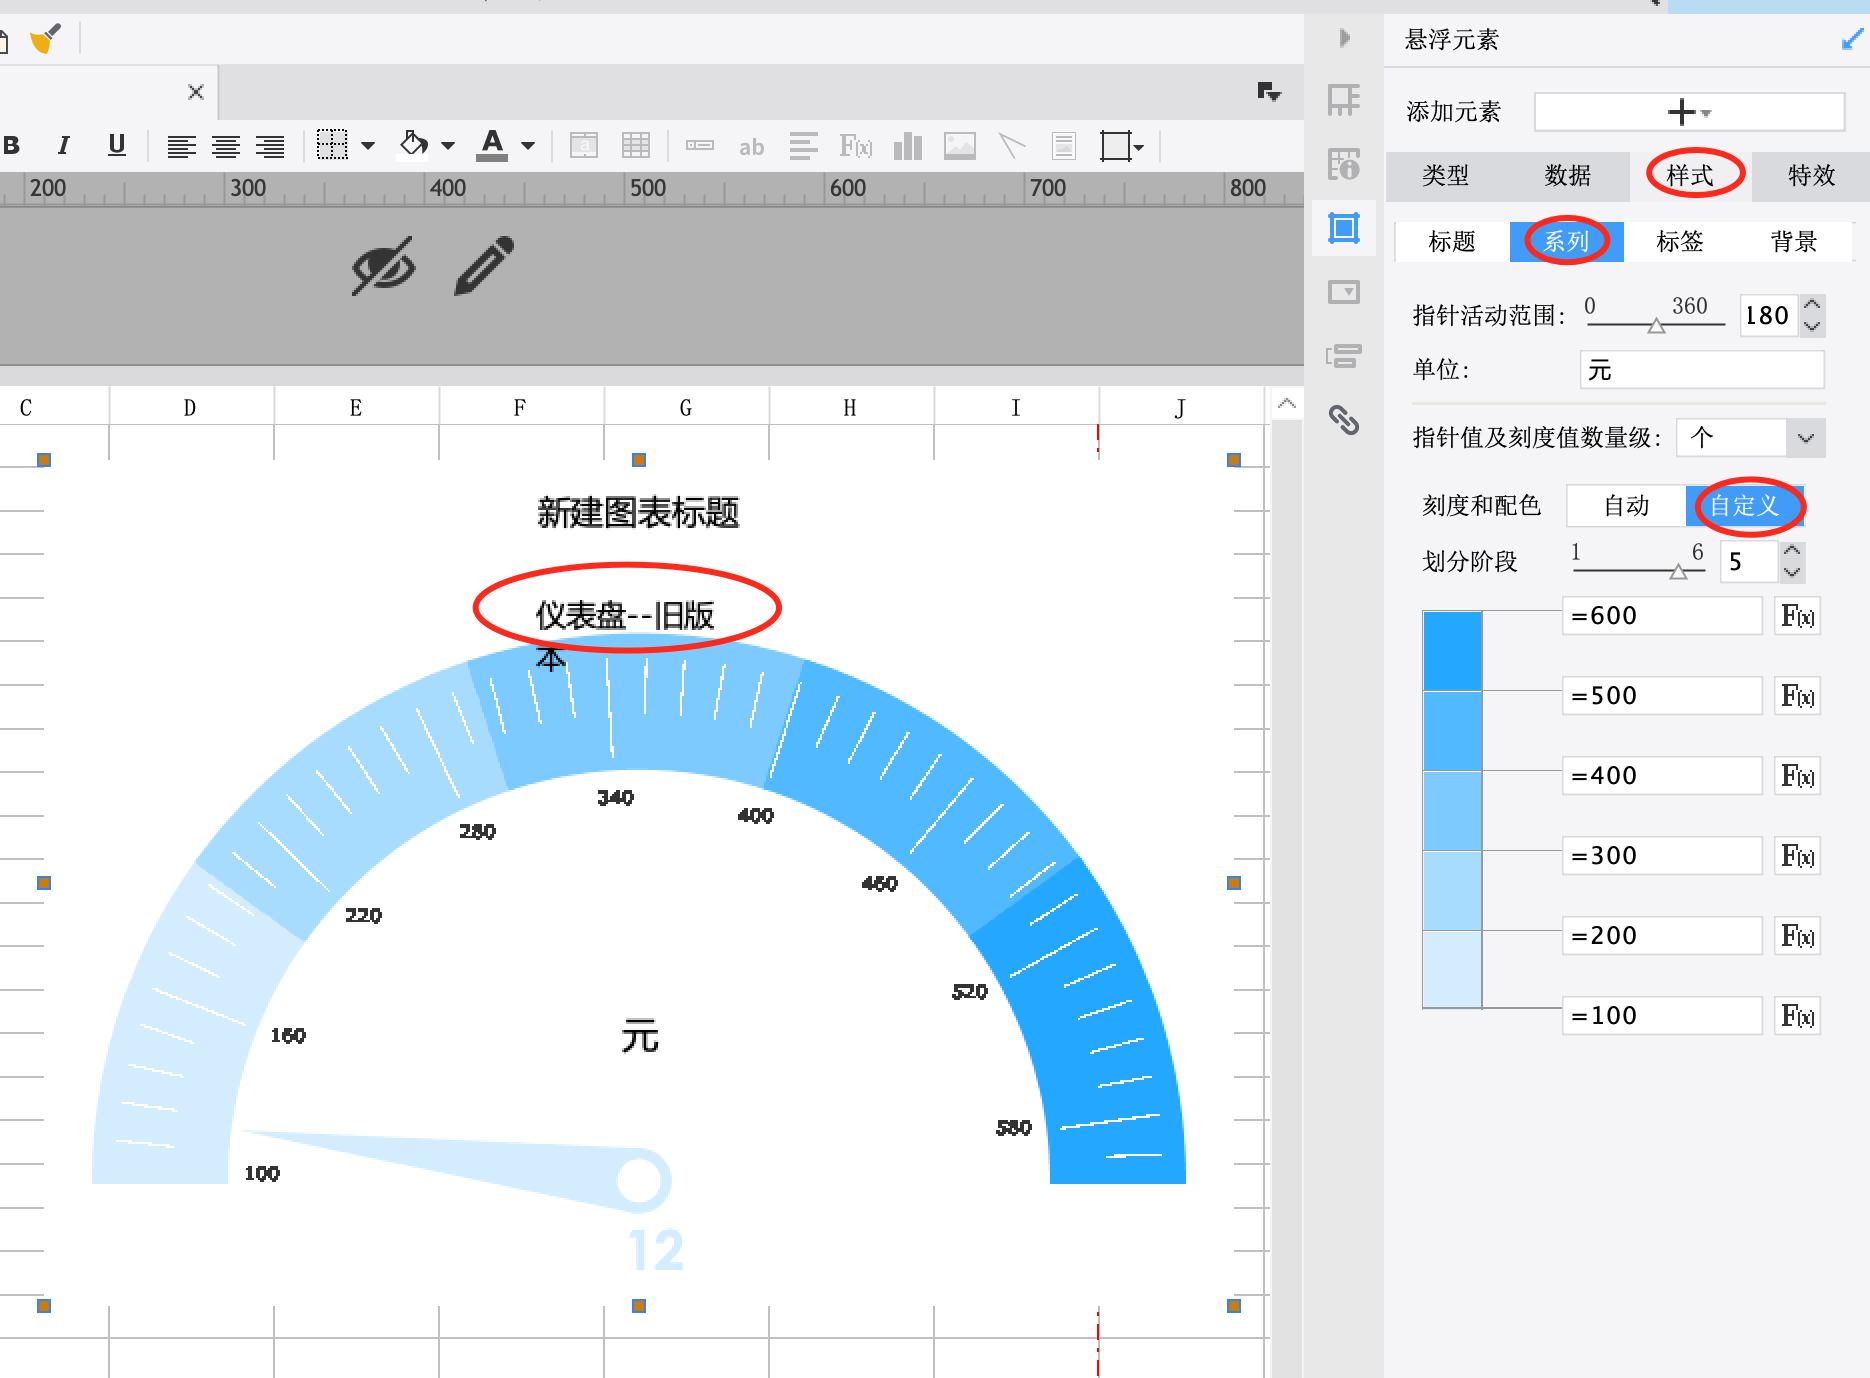Click the lightest blue color swatch

[x=1452, y=969]
